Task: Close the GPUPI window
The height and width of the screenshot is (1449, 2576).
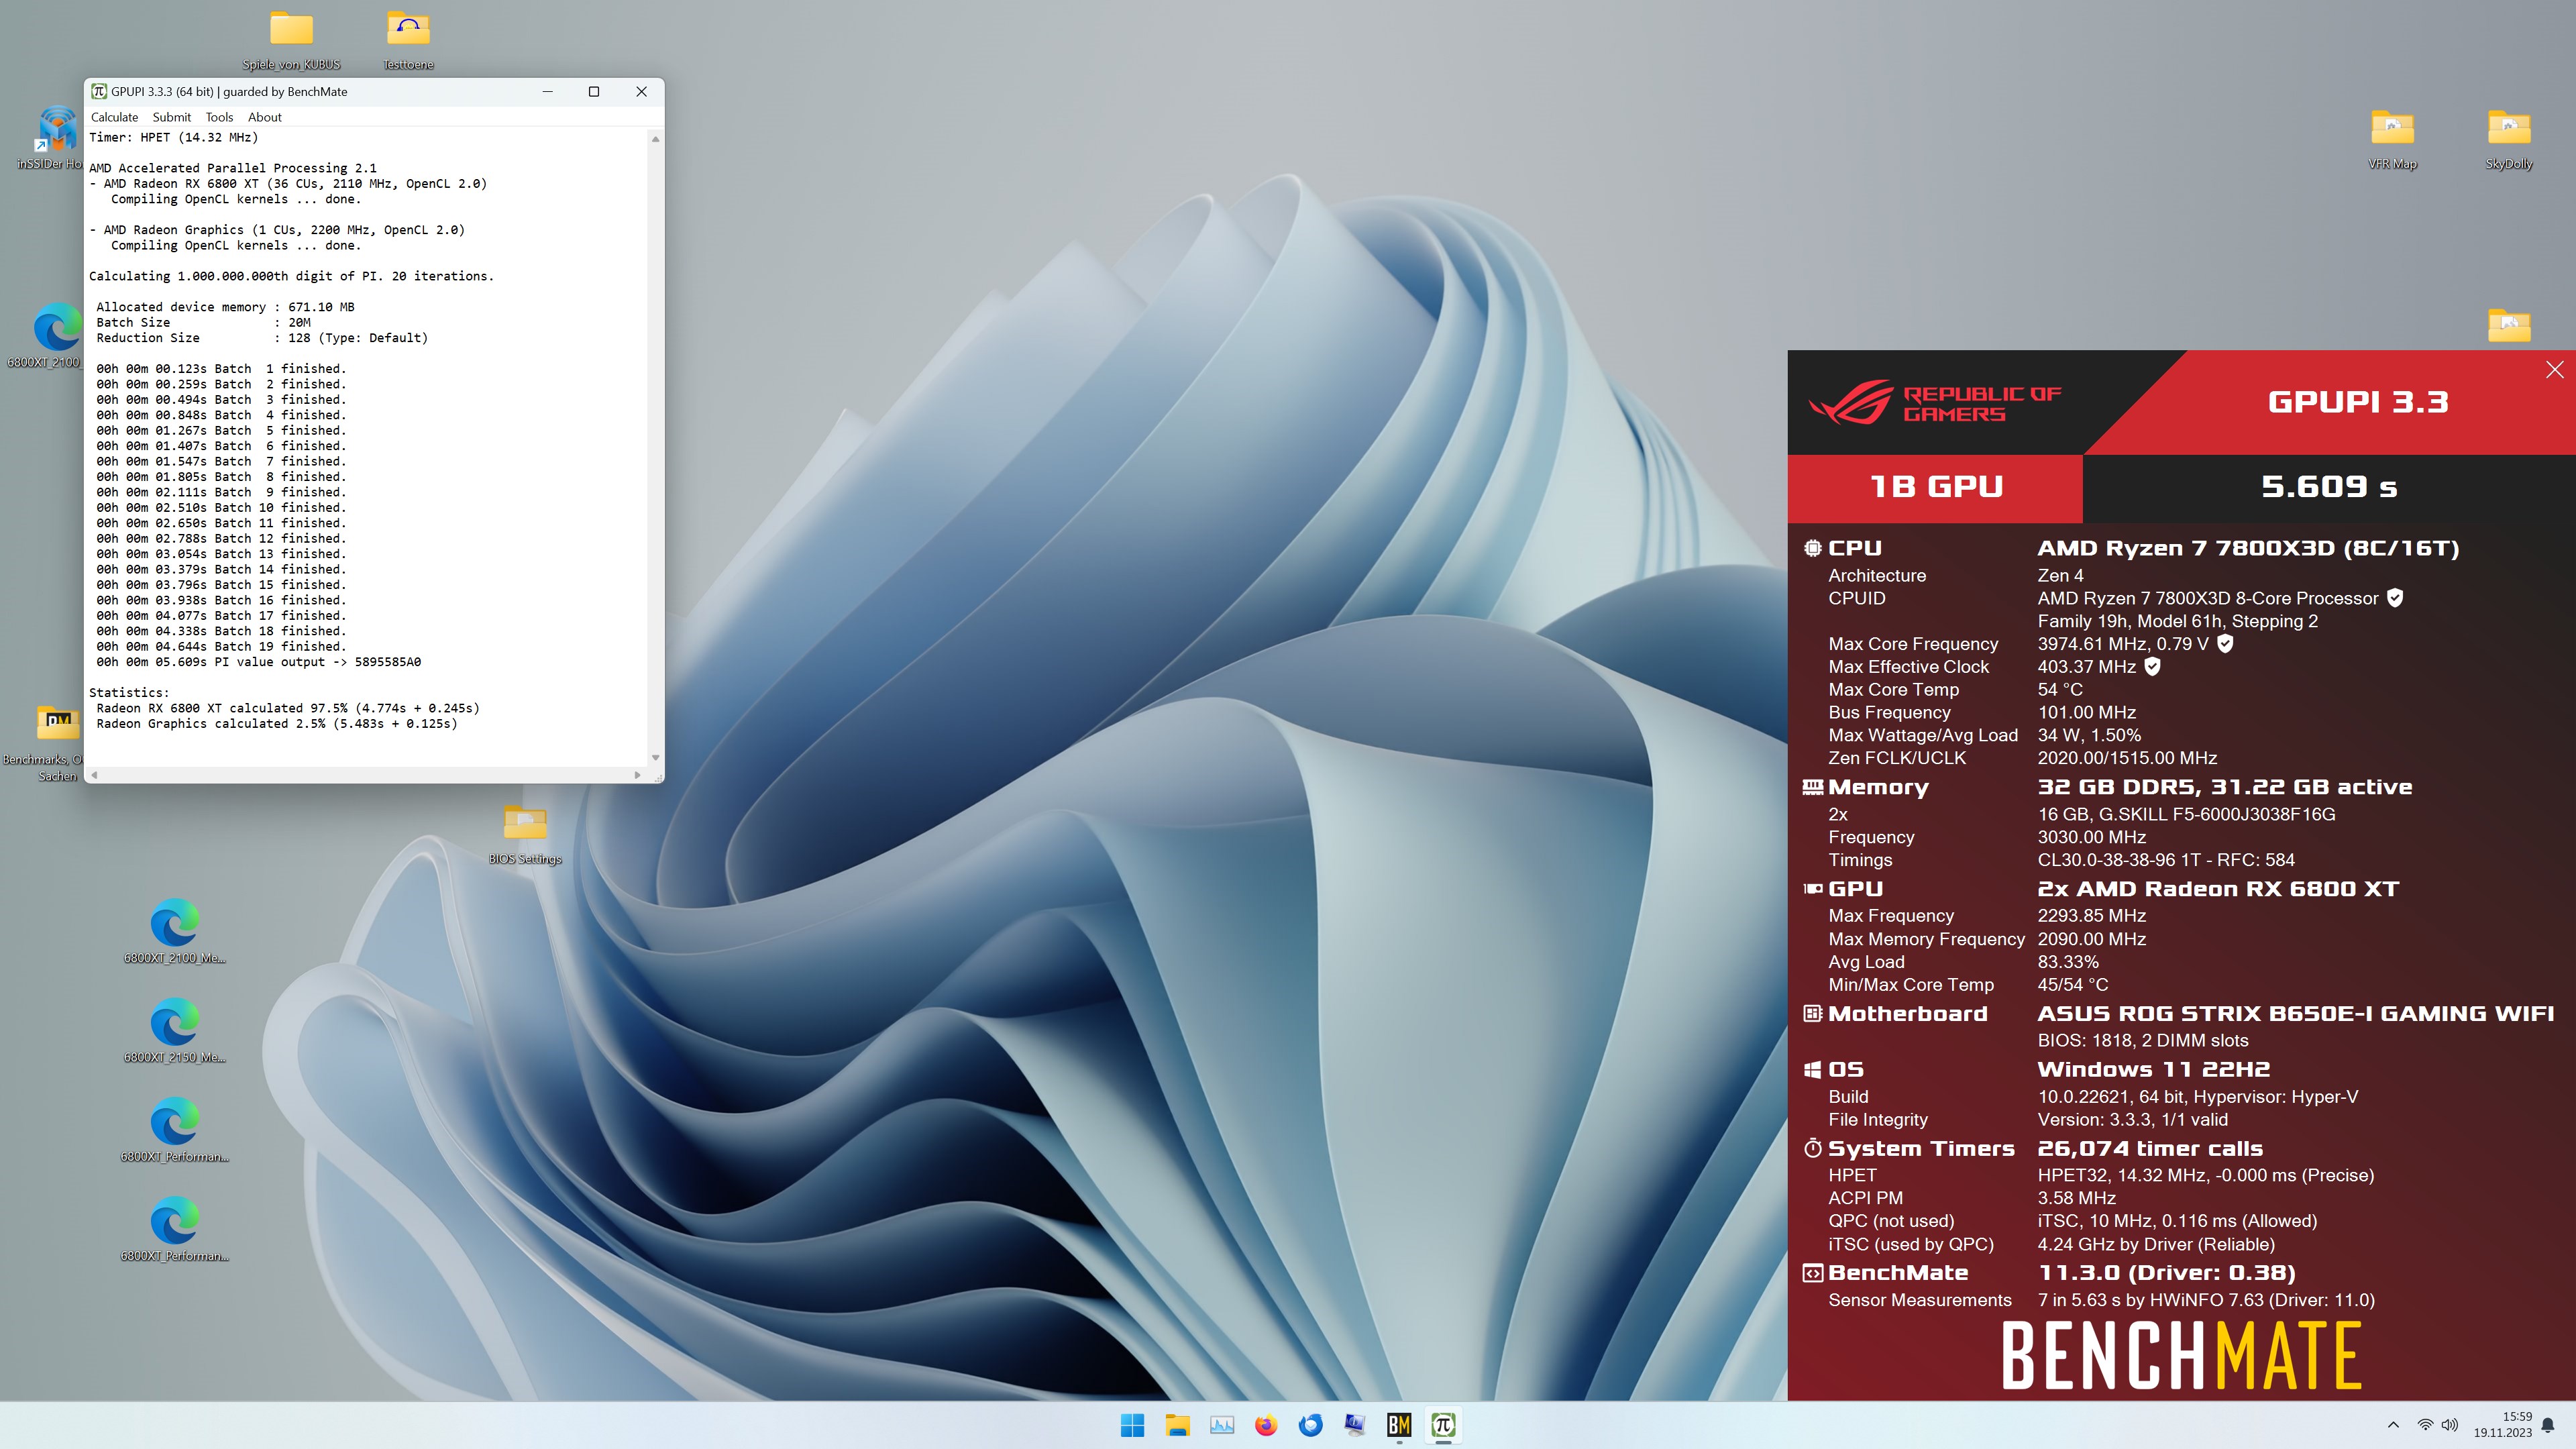Action: pos(641,91)
